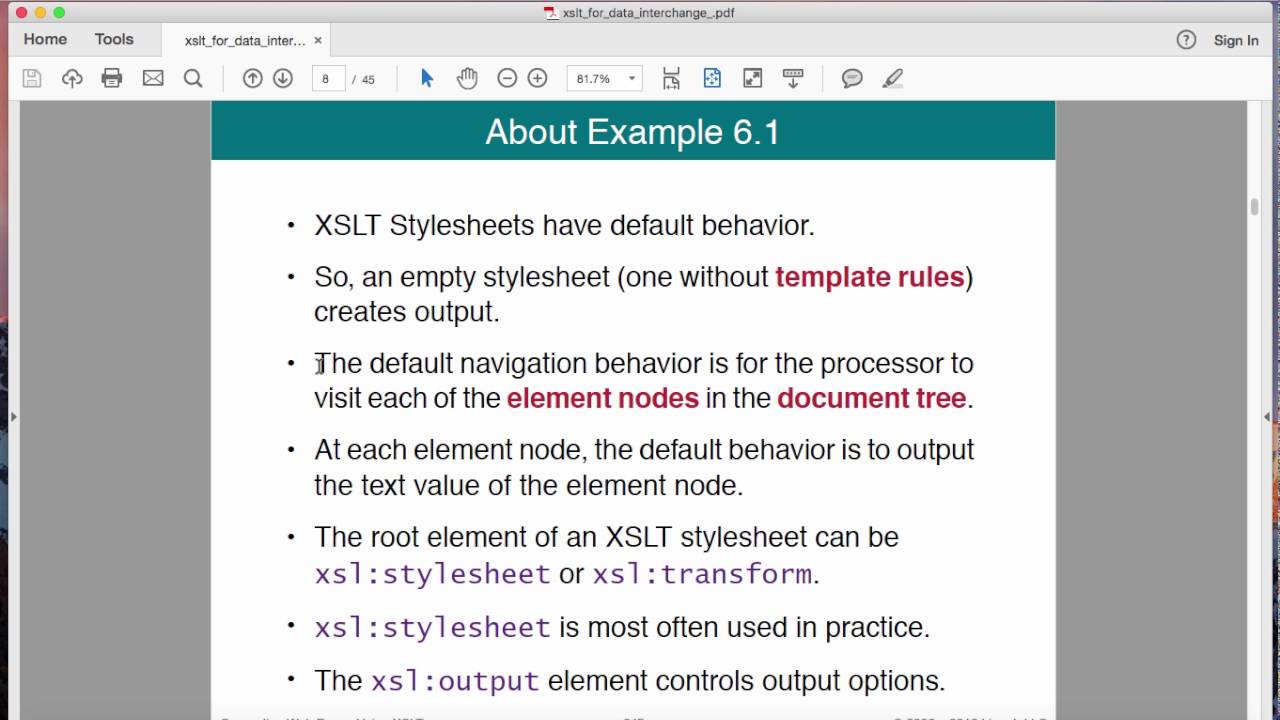Expand the right tools pane arrow

click(x=1267, y=416)
